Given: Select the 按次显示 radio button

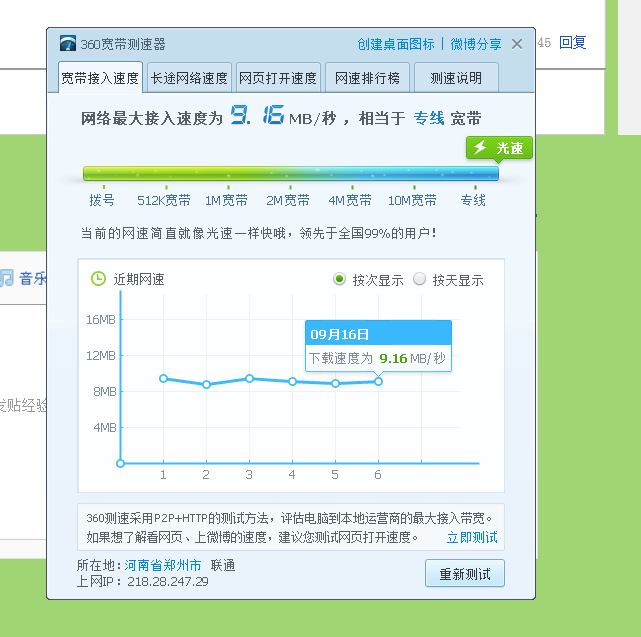Looking at the screenshot, I should coord(339,279).
